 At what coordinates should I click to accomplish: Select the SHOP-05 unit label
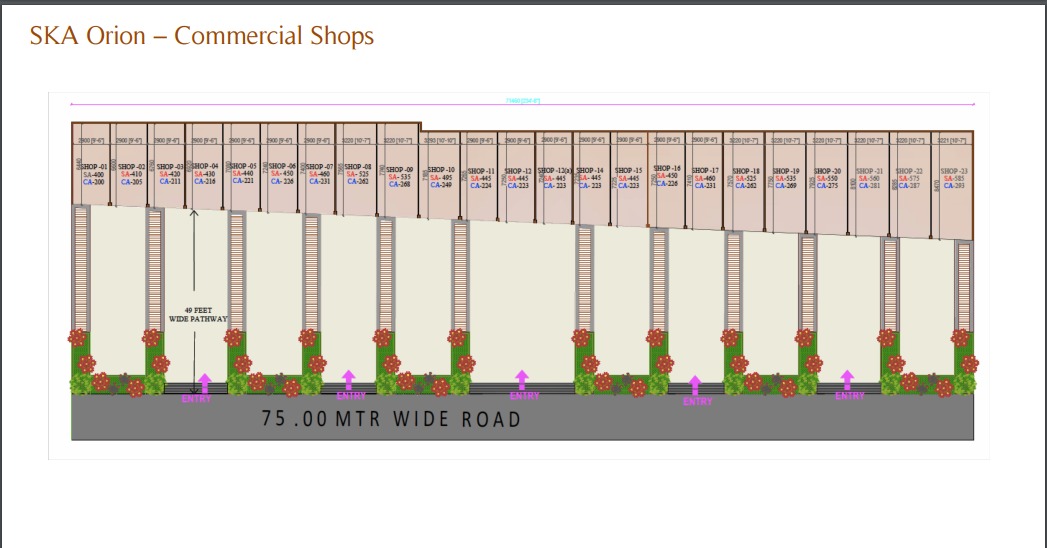(244, 166)
